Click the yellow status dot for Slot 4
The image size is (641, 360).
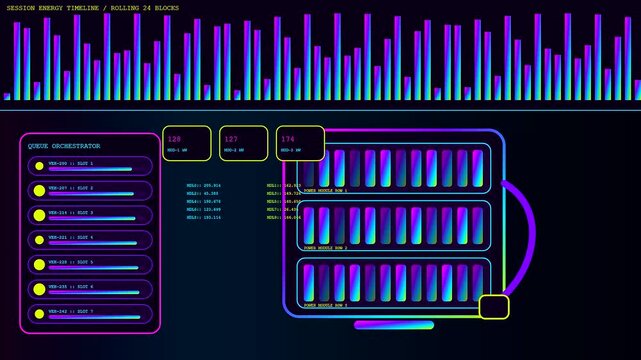click(39, 240)
